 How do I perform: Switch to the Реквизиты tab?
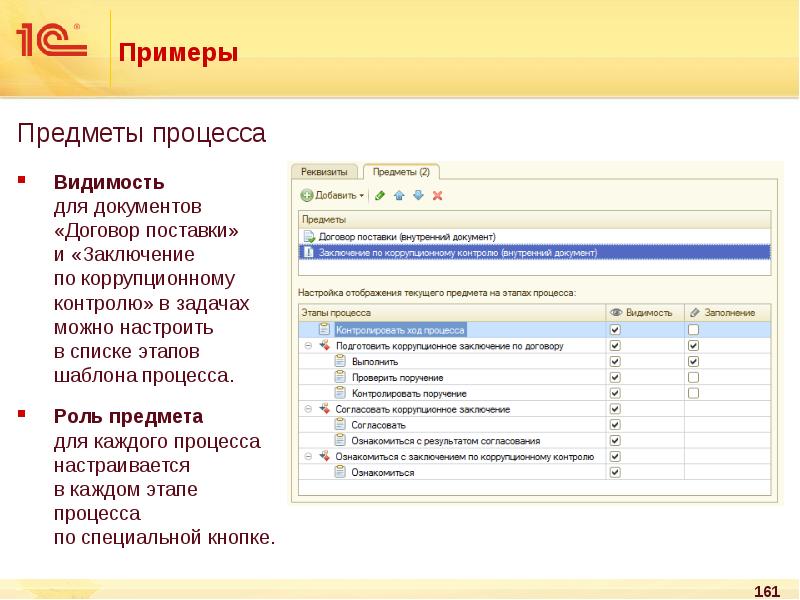[325, 172]
